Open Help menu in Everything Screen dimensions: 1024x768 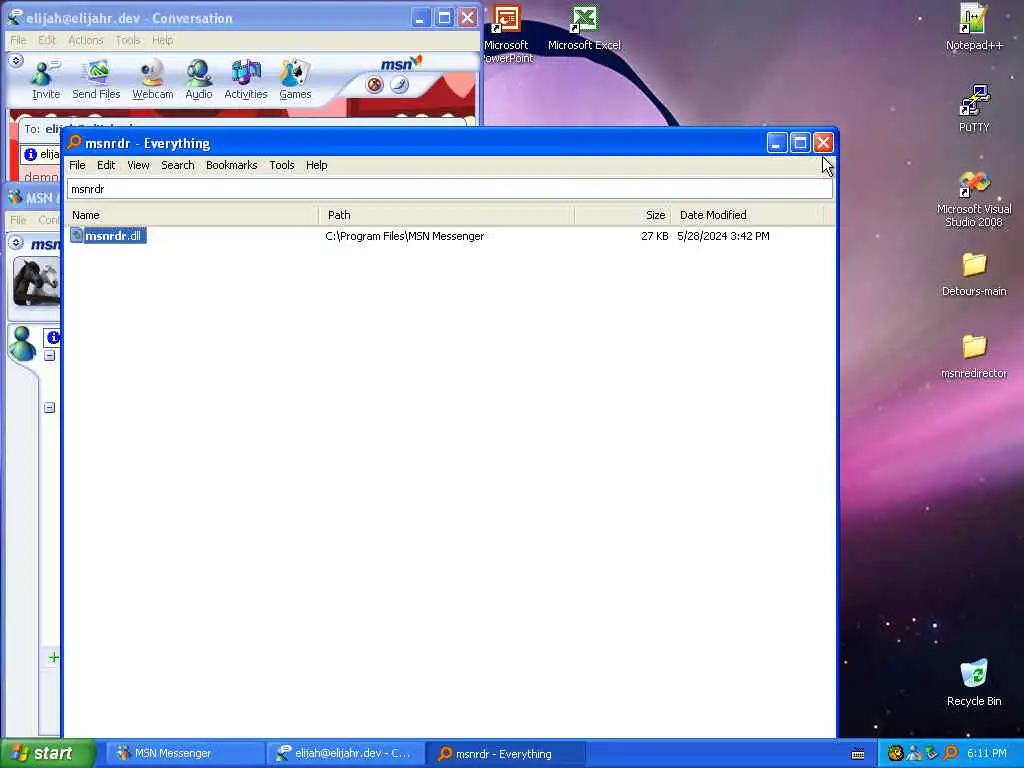(x=316, y=165)
